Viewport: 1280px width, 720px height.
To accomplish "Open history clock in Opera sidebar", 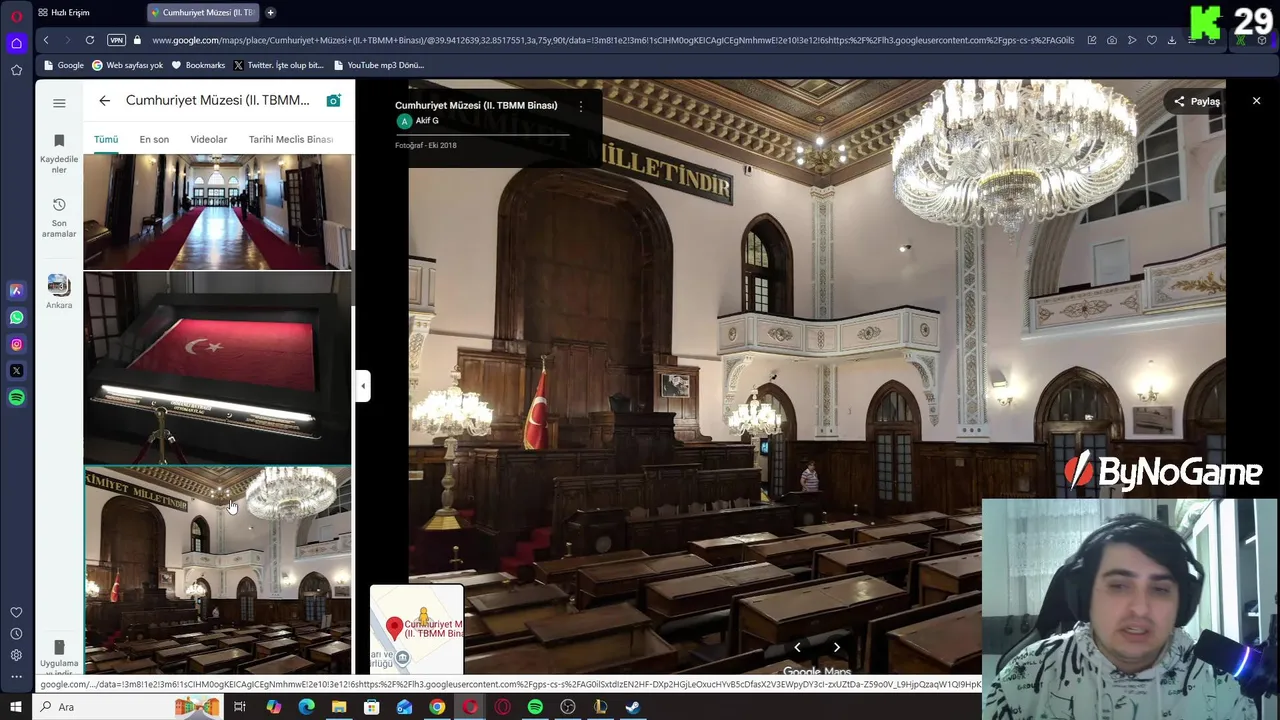I will tap(16, 634).
